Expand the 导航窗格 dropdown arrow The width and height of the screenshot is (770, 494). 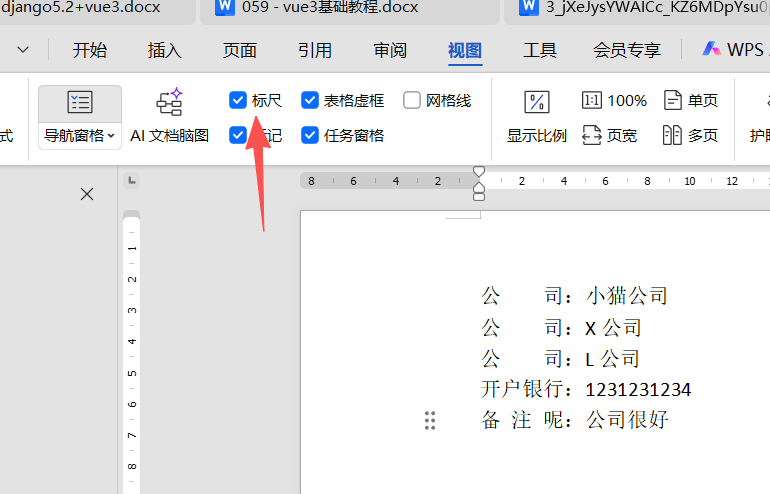(x=111, y=136)
